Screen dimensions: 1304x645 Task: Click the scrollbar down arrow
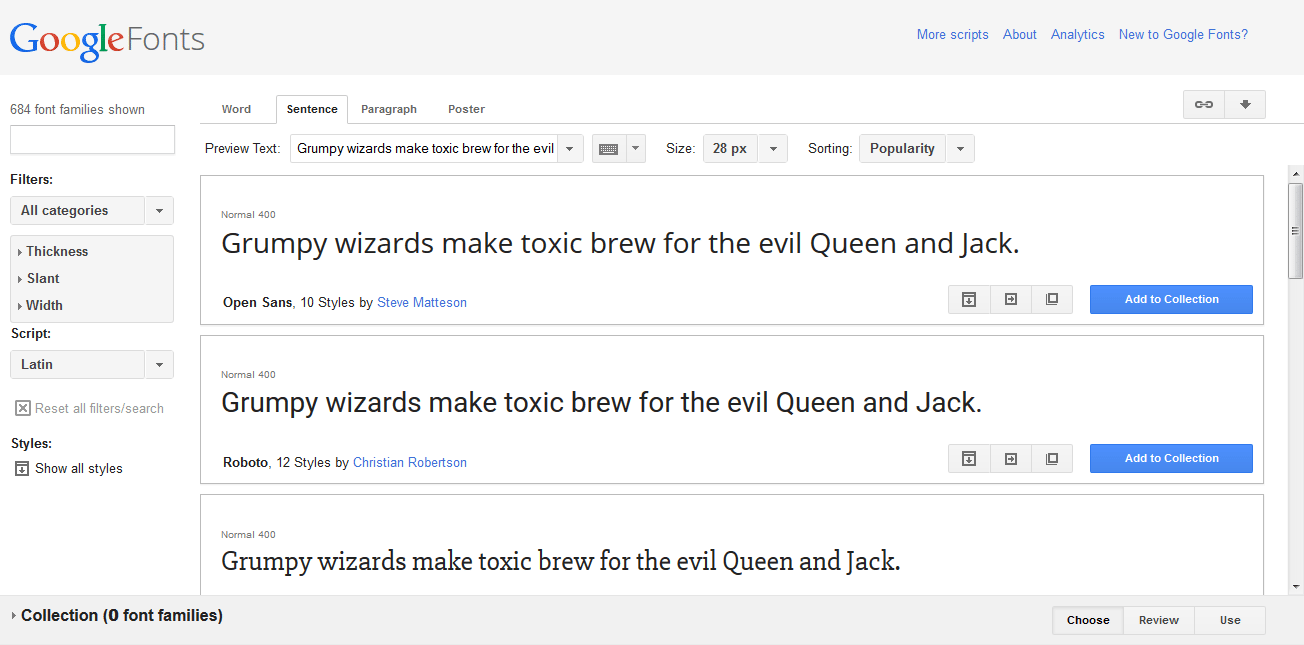coord(1296,587)
